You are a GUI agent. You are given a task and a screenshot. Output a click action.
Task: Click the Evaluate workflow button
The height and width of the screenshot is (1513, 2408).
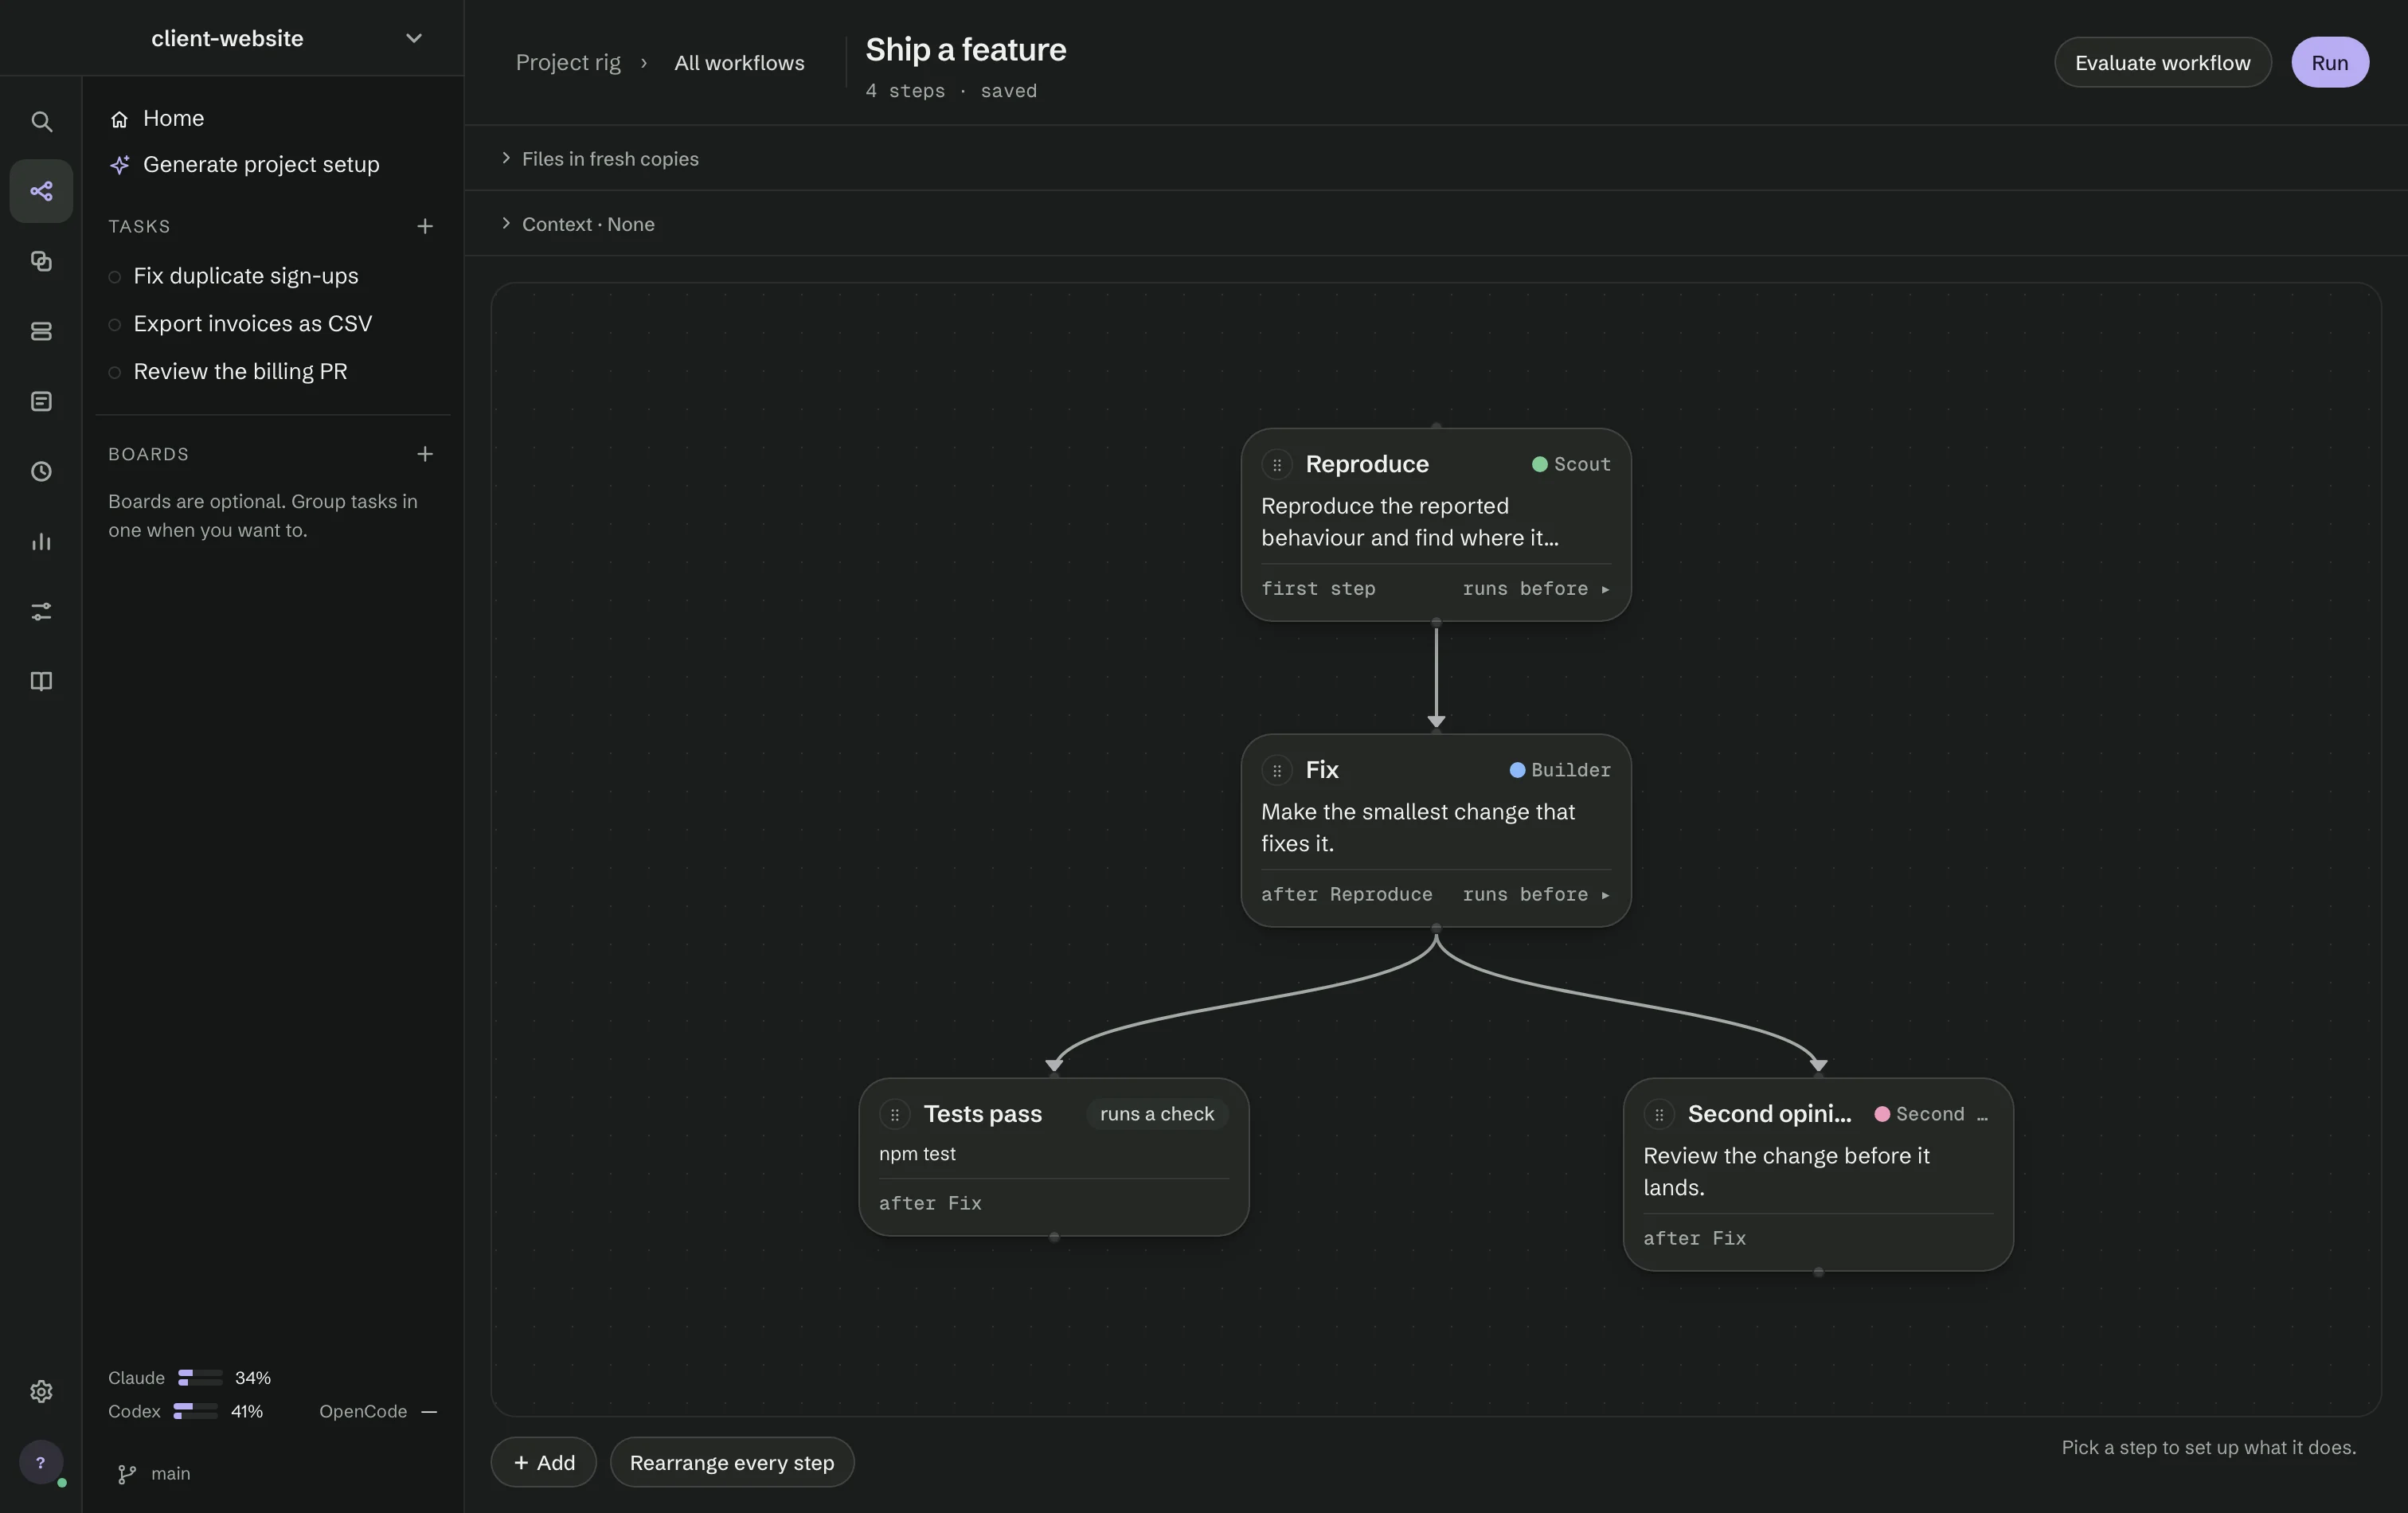2162,62
